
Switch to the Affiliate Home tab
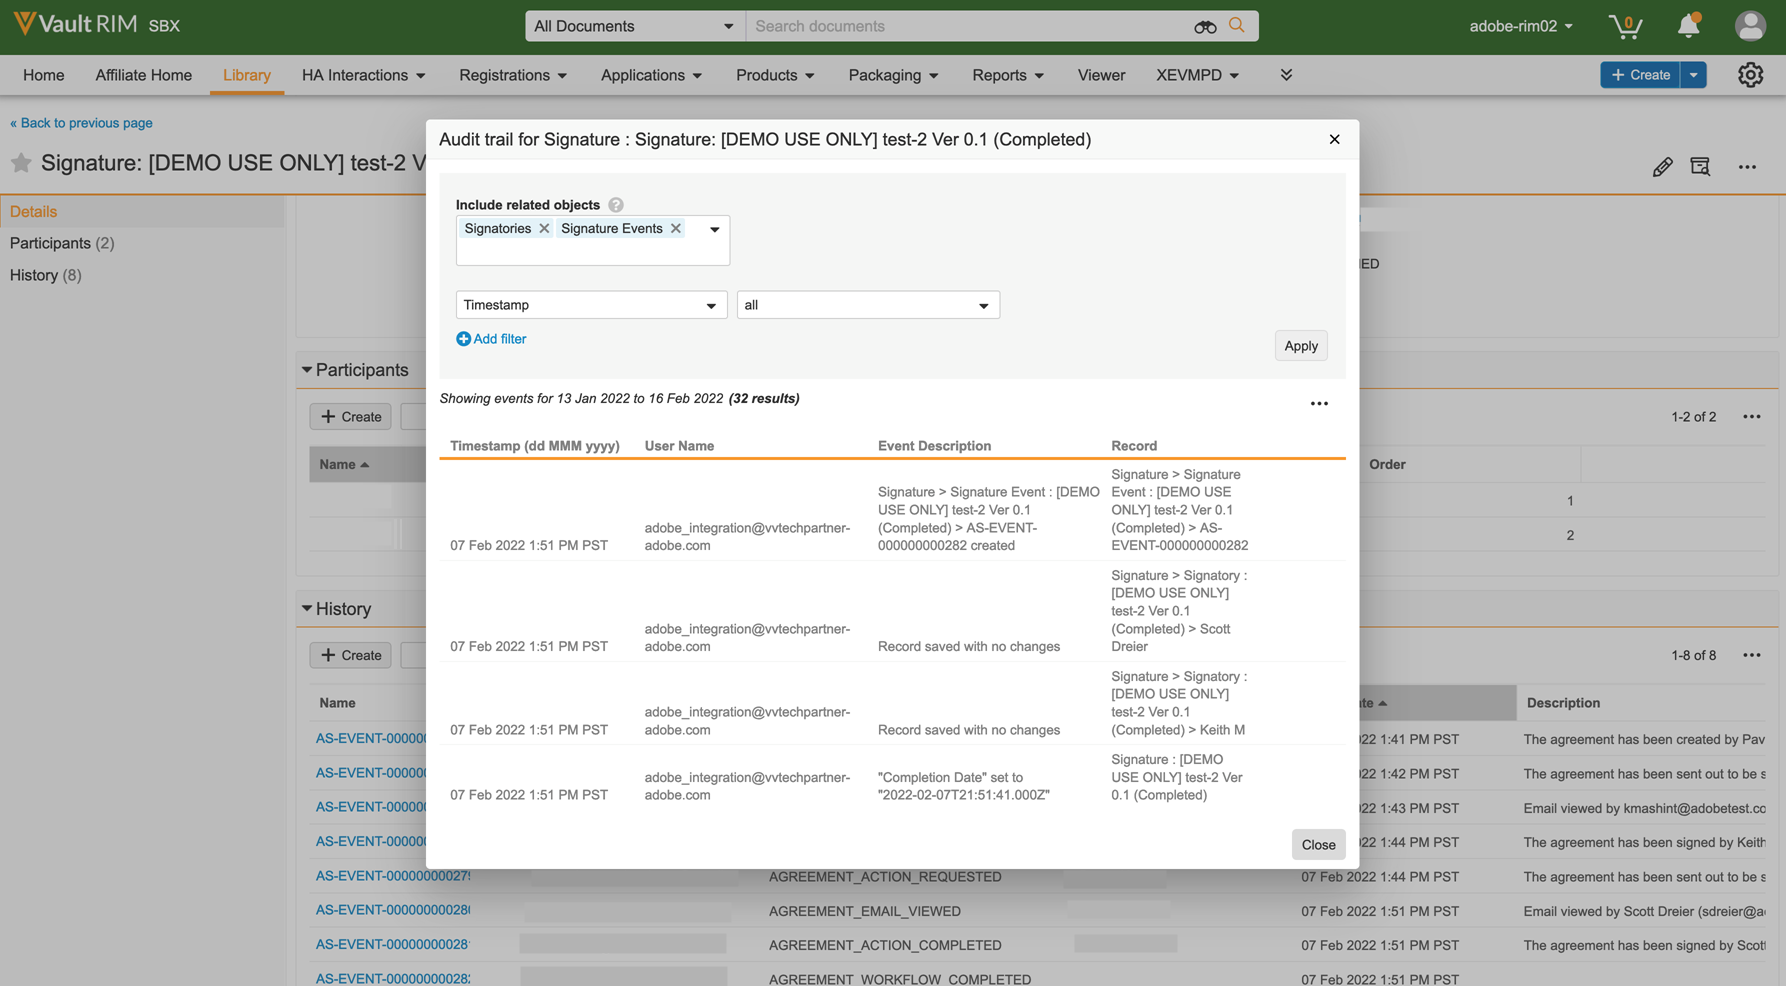click(143, 75)
